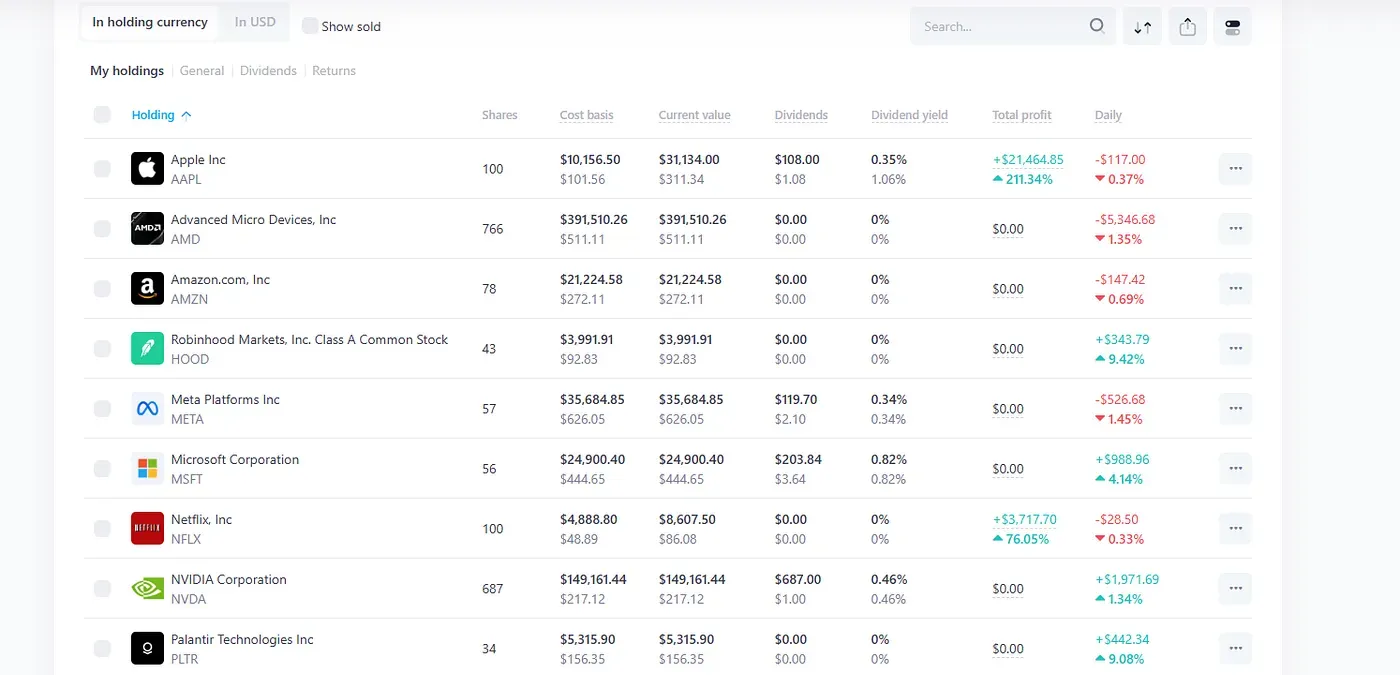Click the Apple Inc logo icon
The width and height of the screenshot is (1400, 675).
(x=147, y=169)
